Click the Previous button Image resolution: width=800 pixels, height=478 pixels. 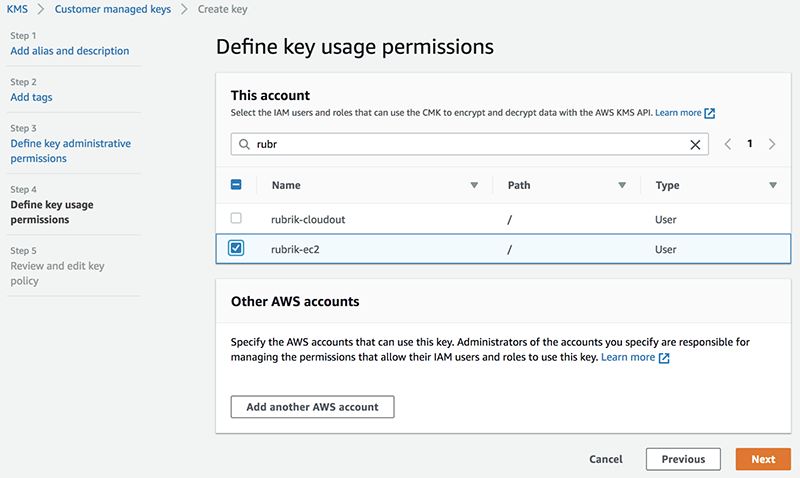[x=683, y=459]
